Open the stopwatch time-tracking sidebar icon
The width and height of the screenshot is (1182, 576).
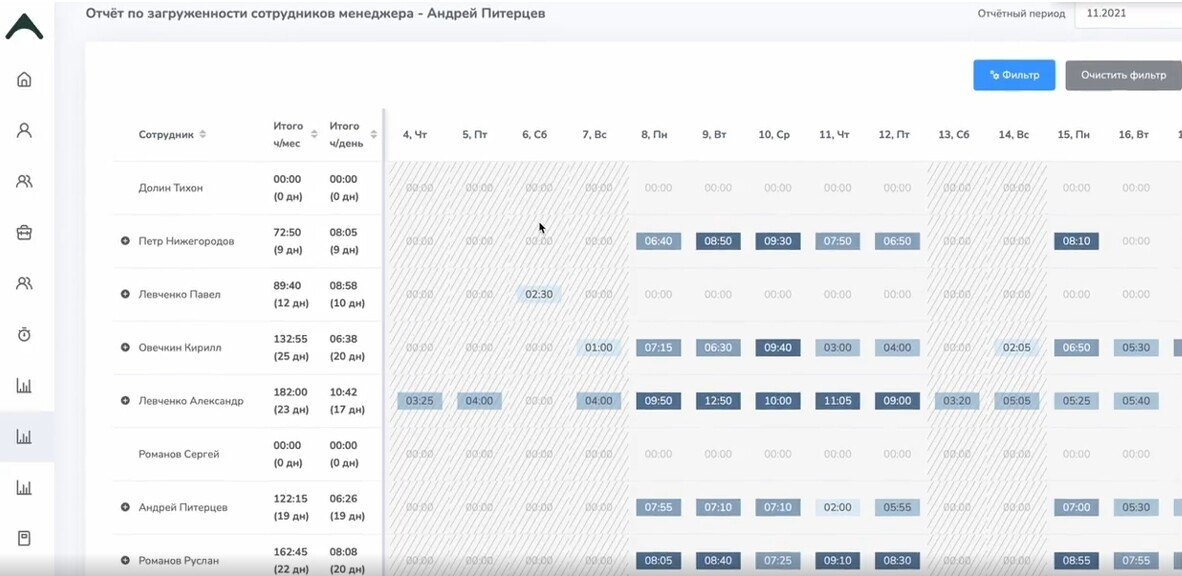[24, 334]
